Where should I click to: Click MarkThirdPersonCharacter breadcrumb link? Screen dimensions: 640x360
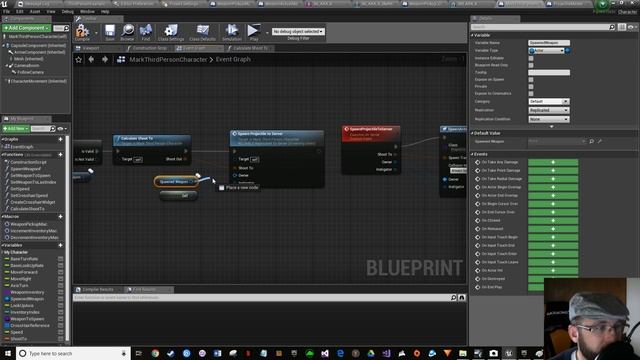click(168, 60)
